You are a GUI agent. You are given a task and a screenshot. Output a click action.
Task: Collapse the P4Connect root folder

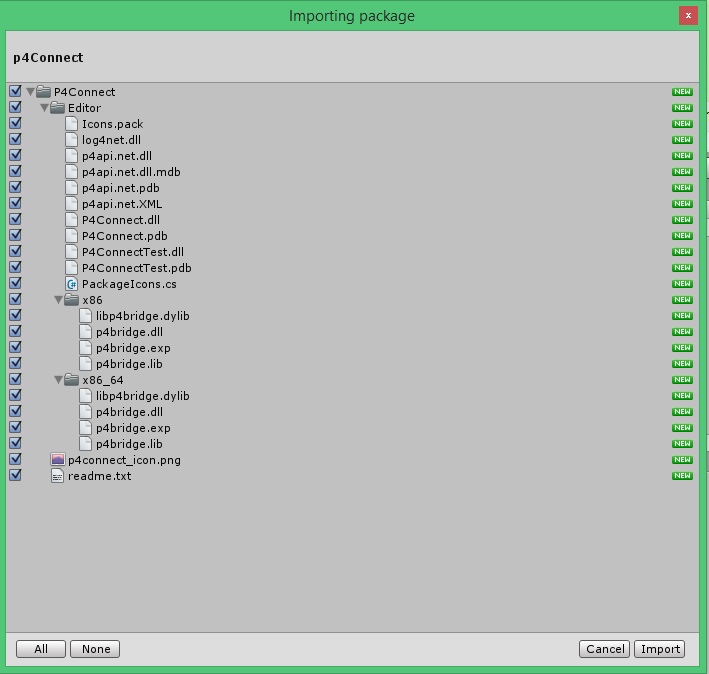(30, 92)
